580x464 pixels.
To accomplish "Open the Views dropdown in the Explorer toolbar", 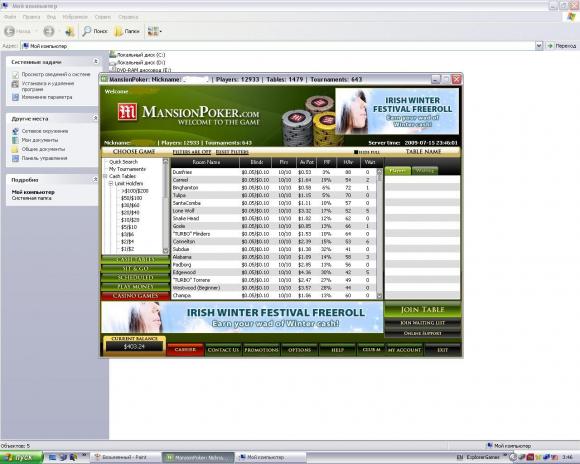I will (154, 31).
